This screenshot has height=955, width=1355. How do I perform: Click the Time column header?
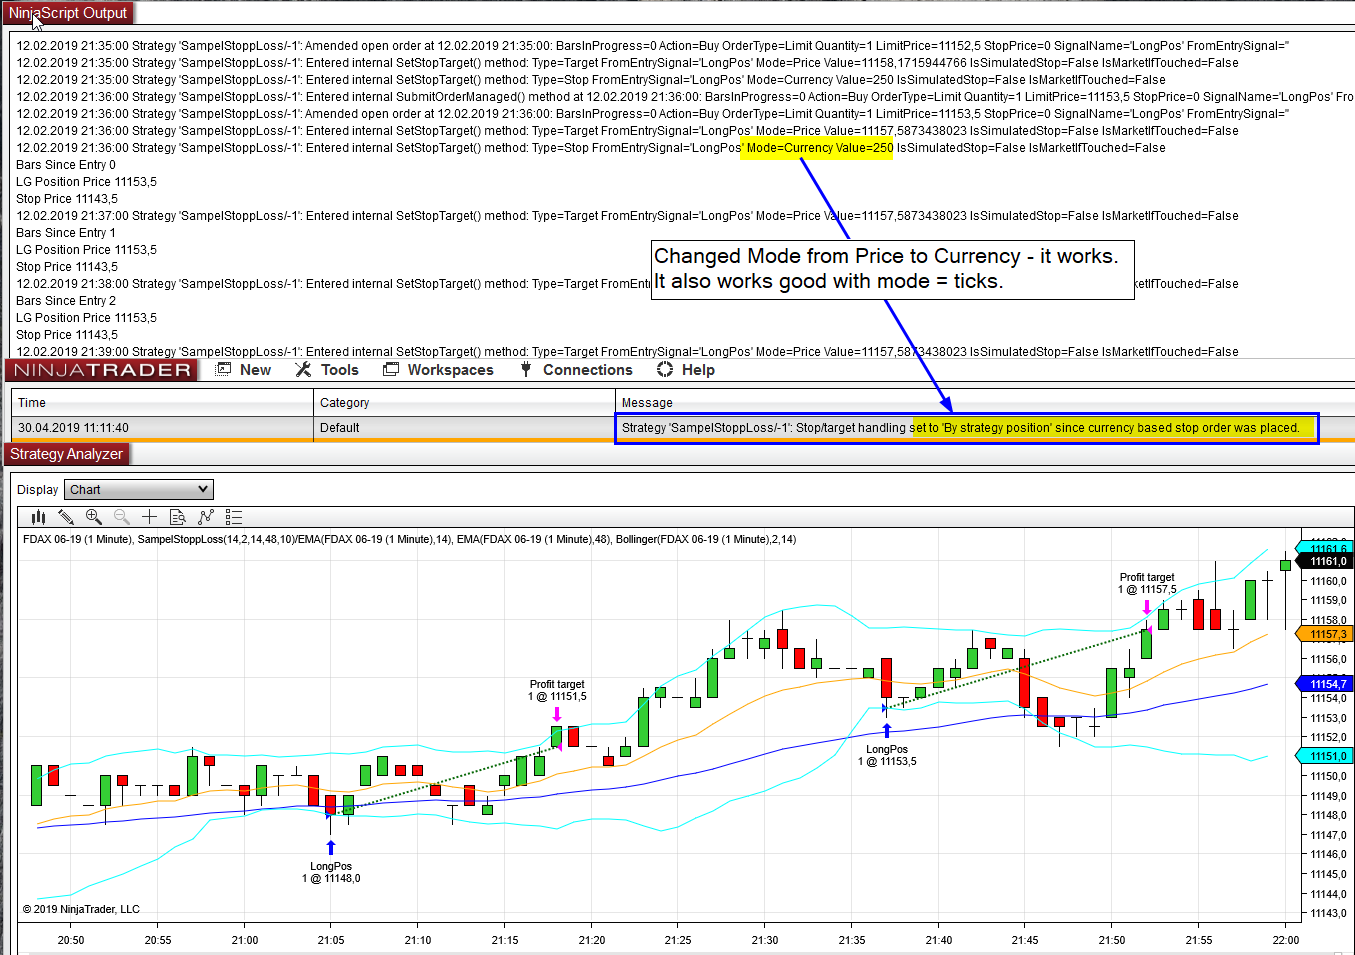[162, 403]
